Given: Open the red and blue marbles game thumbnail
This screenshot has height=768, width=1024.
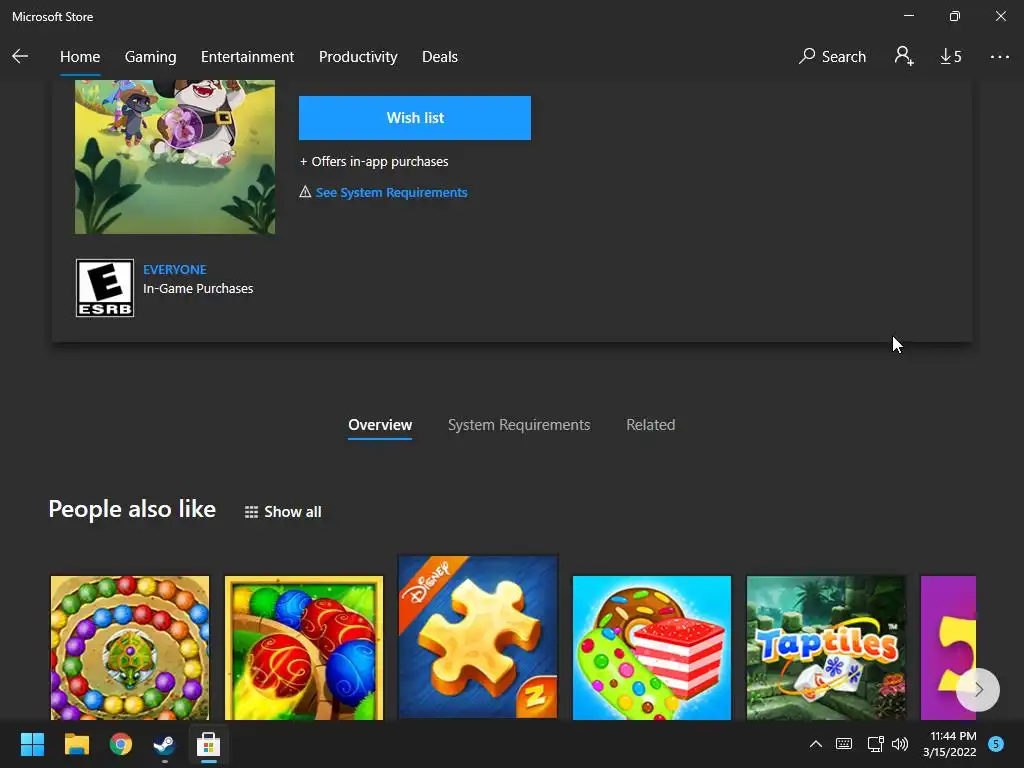Looking at the screenshot, I should point(304,648).
